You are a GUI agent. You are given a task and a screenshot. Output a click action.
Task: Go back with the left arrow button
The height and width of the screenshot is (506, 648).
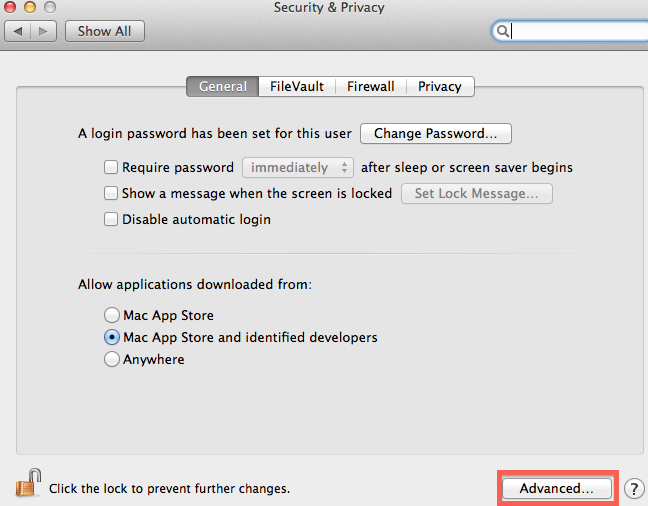click(x=17, y=31)
